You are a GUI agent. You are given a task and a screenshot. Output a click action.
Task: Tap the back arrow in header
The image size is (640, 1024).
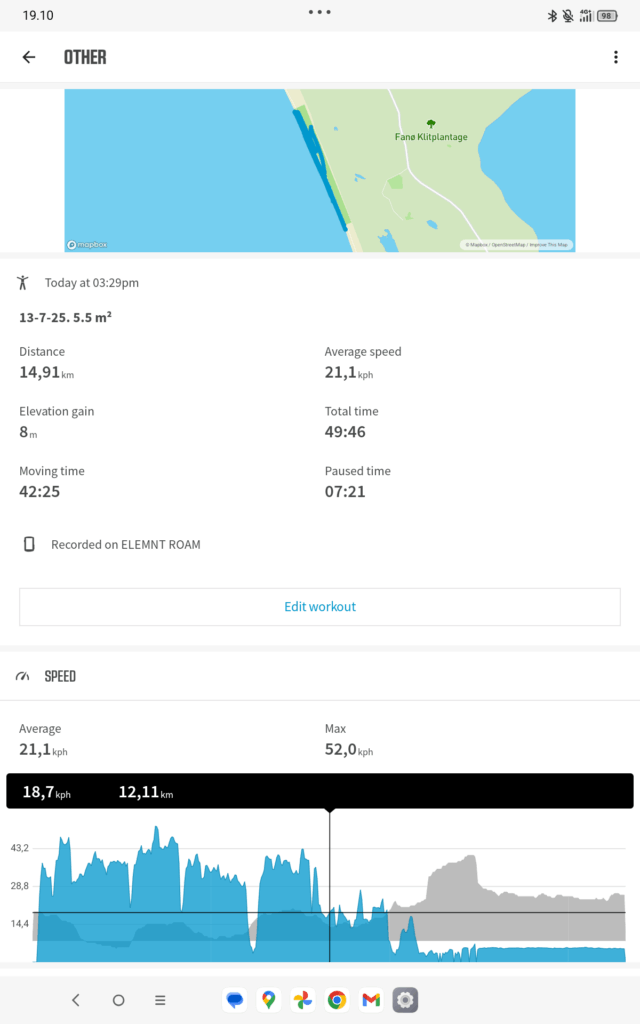click(x=29, y=57)
